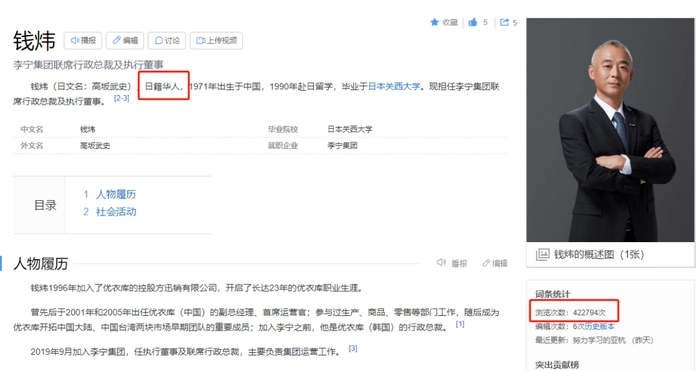Image resolution: width=700 pixels, height=371 pixels.
Task: Click the [2-3] citation reference
Action: pos(121,98)
